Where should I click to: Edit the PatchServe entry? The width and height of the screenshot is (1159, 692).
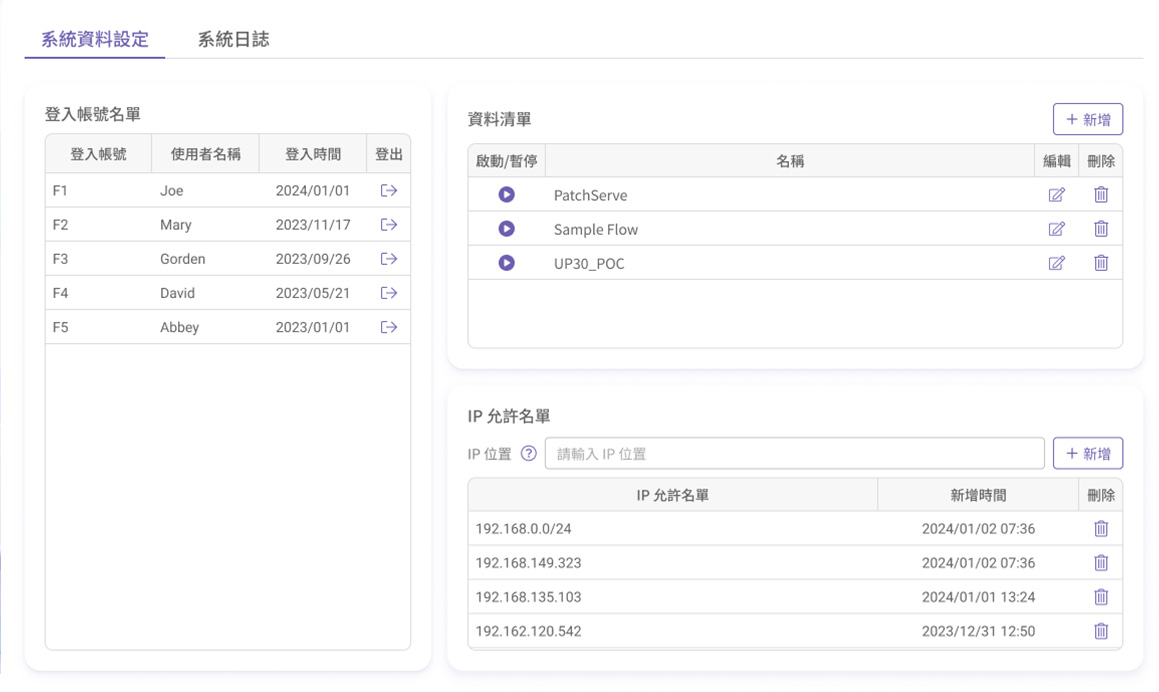(x=1056, y=195)
